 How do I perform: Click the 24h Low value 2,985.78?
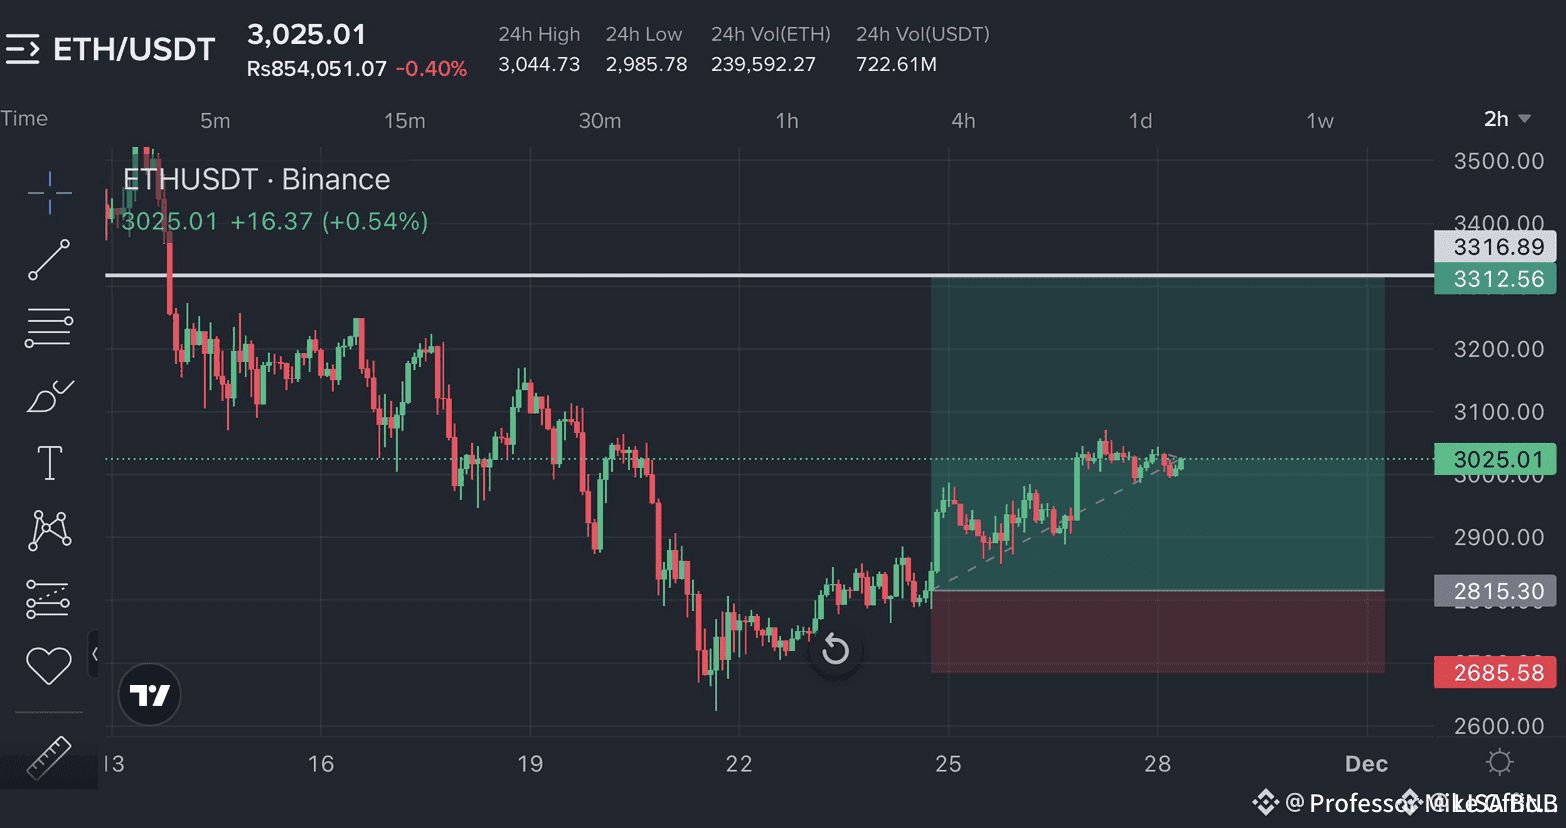(646, 64)
